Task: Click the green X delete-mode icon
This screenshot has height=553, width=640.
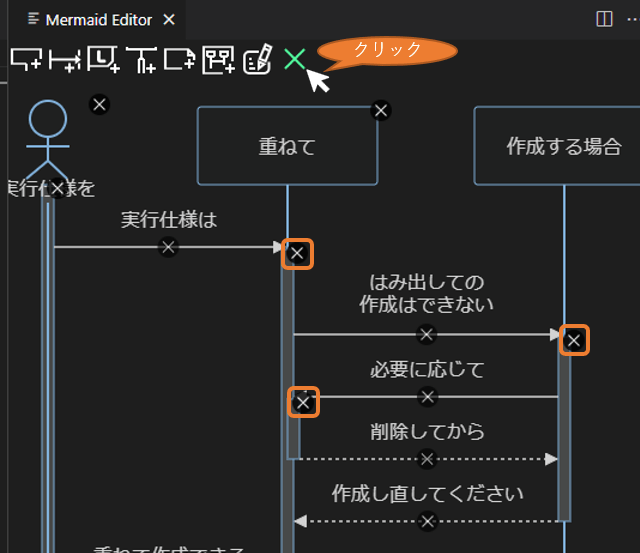Action: coord(294,59)
